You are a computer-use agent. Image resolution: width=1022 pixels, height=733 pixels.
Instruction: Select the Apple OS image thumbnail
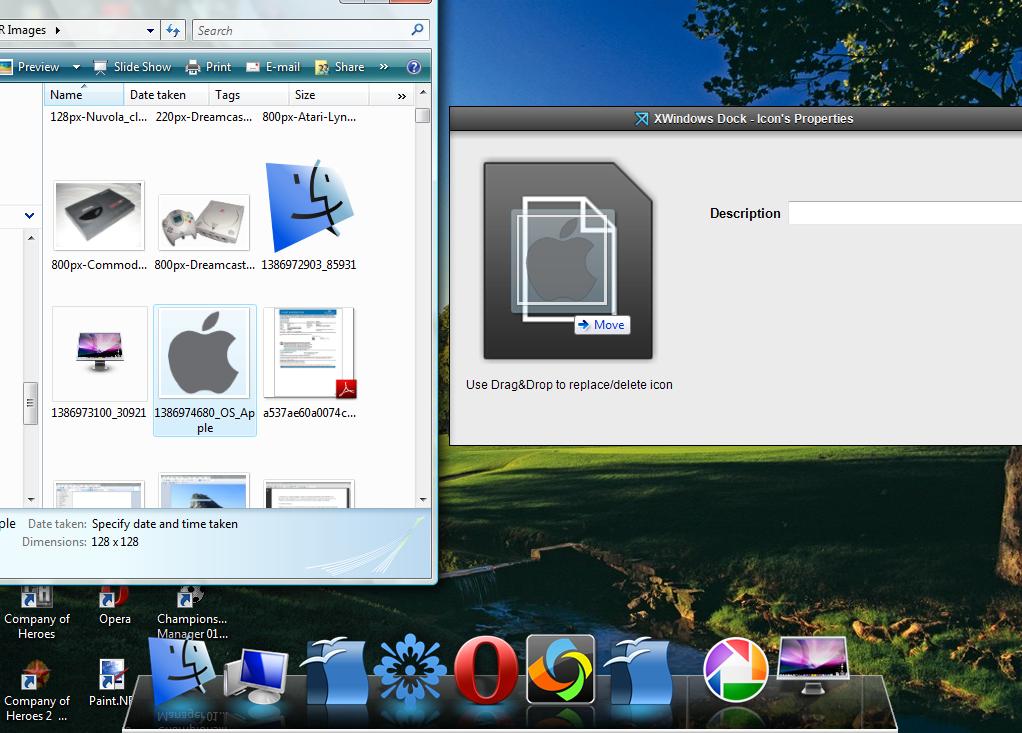[x=204, y=352]
